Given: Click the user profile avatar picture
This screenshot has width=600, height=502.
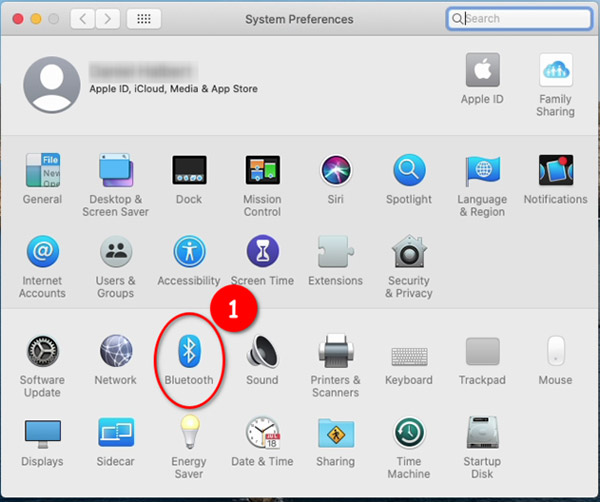Looking at the screenshot, I should pos(52,84).
